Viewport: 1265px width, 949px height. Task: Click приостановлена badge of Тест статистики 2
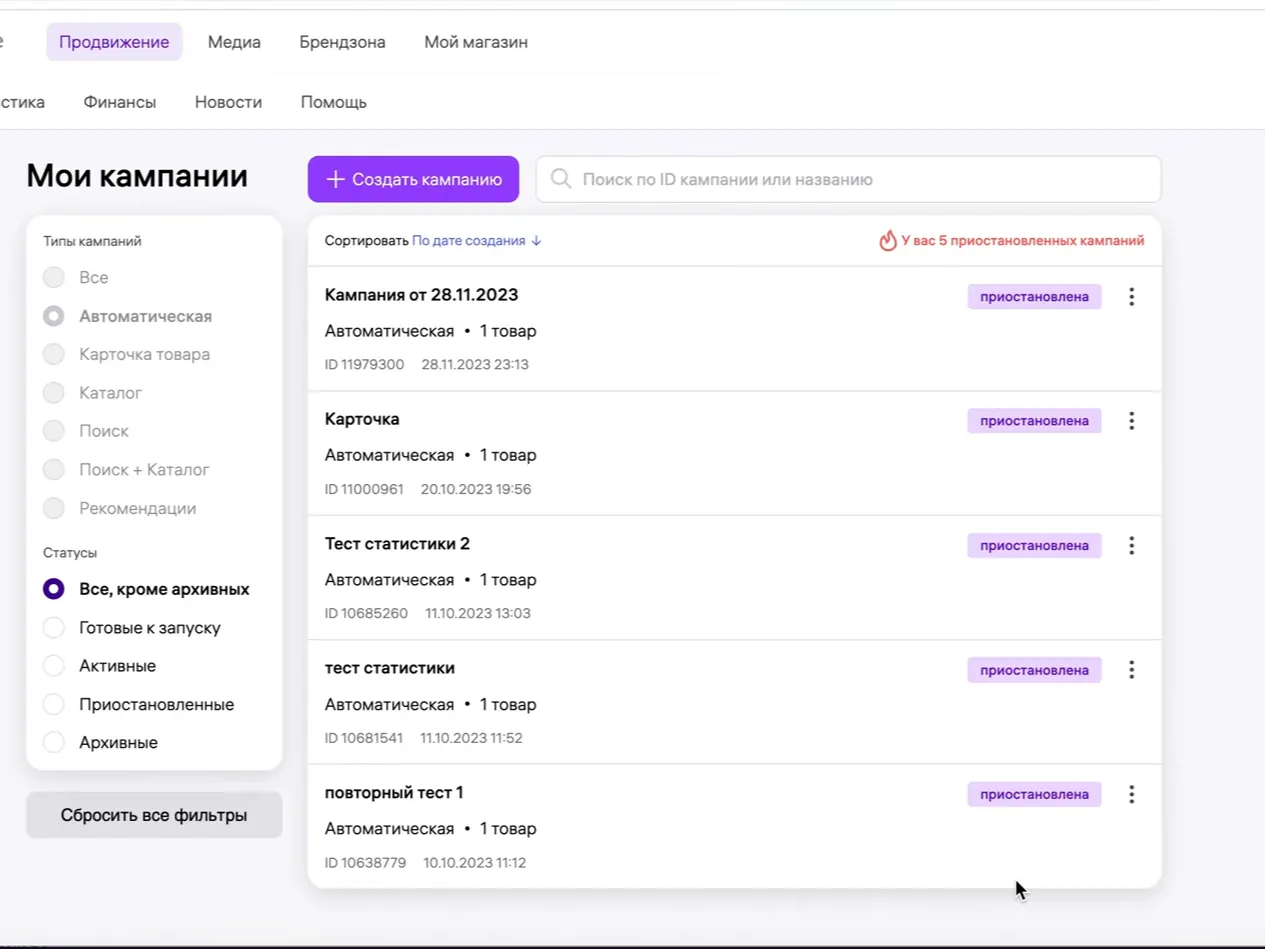point(1034,546)
